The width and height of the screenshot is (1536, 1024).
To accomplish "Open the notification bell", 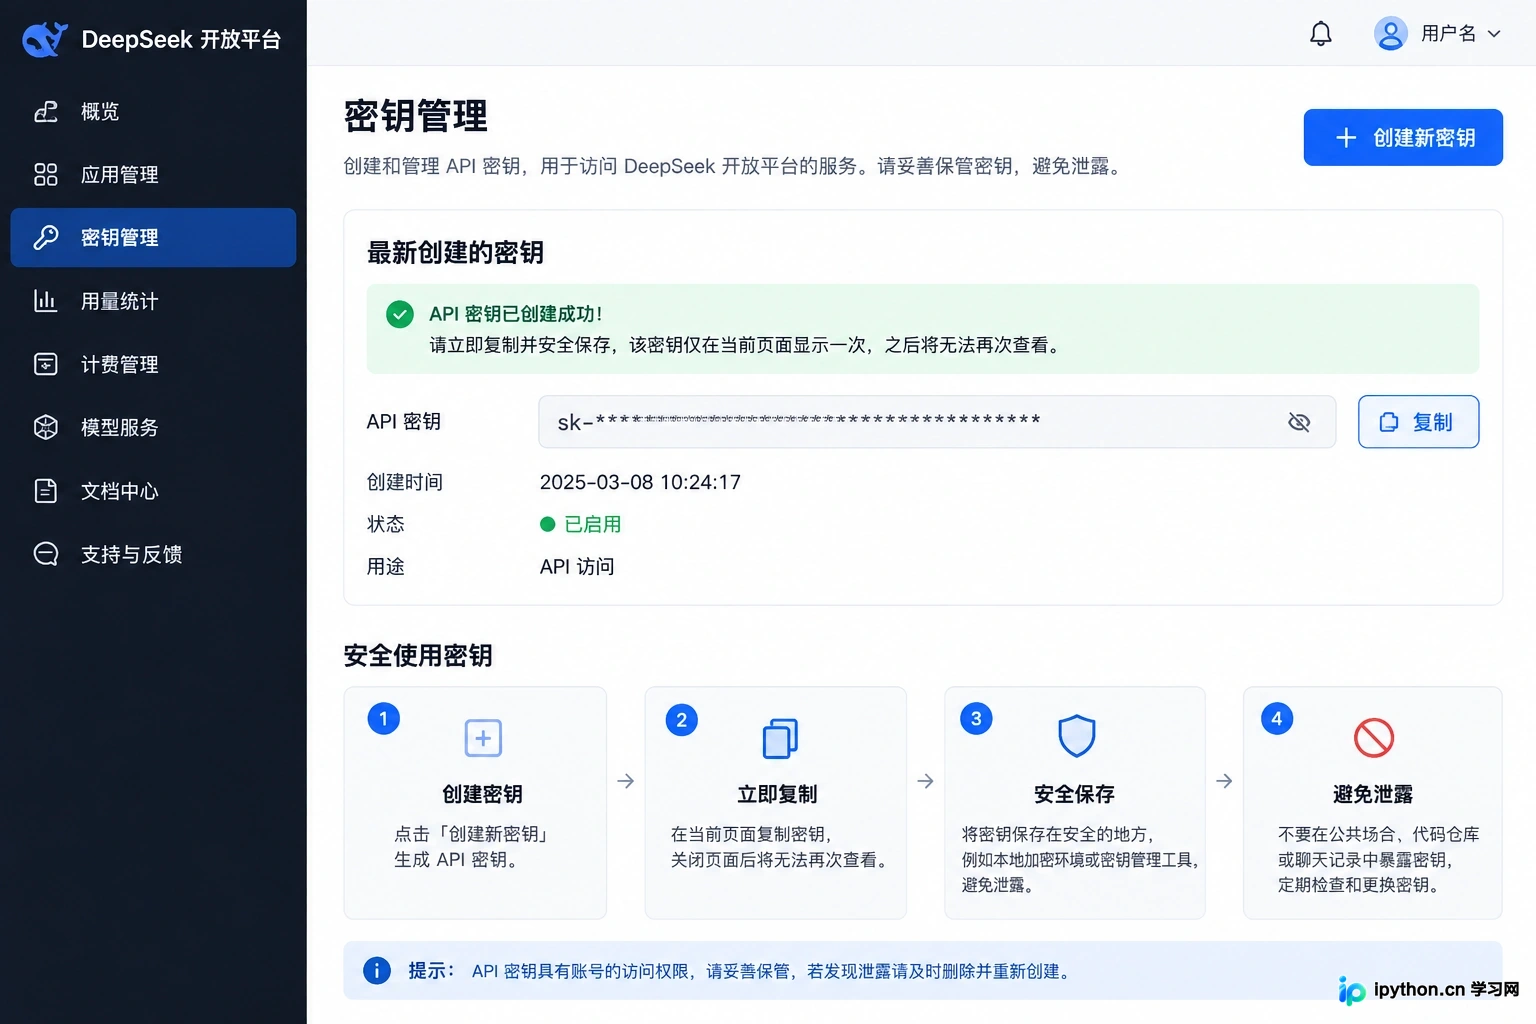I will click(1321, 34).
